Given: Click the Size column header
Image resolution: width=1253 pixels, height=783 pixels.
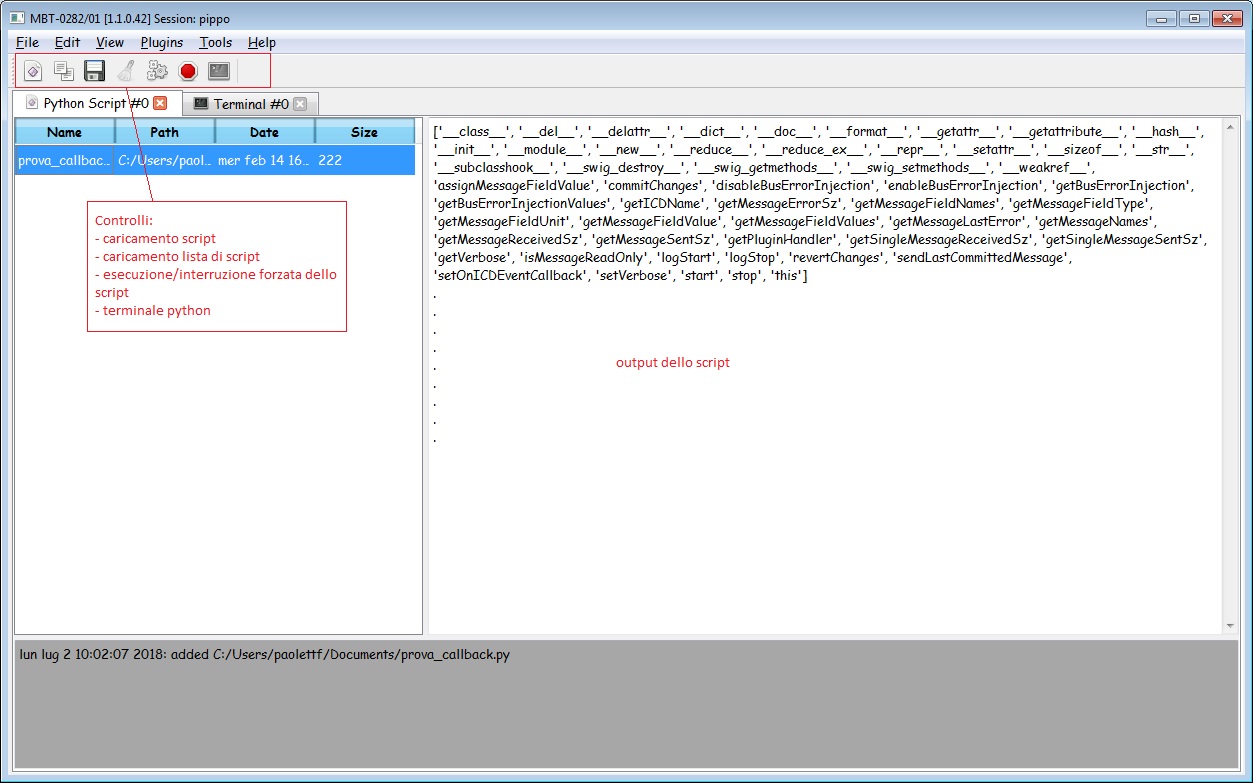Looking at the screenshot, I should [364, 132].
